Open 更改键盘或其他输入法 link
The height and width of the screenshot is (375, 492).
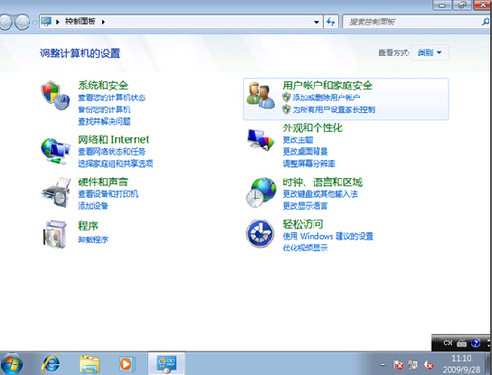pos(320,194)
